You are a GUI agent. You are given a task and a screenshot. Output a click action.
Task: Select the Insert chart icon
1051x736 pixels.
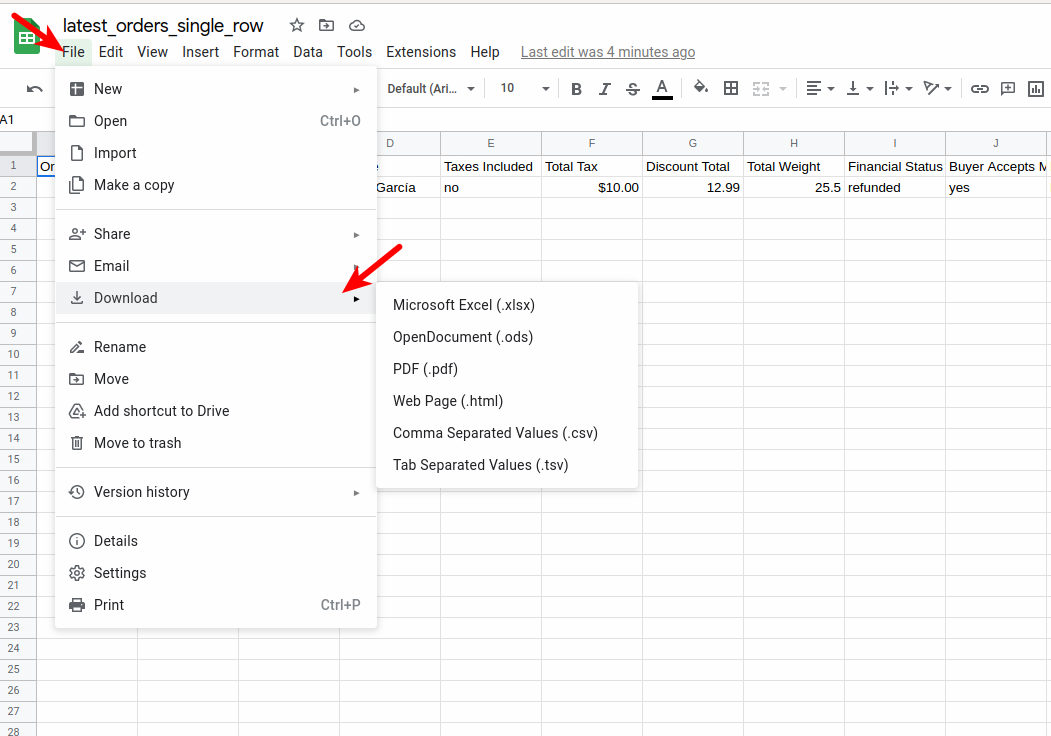coord(1036,88)
